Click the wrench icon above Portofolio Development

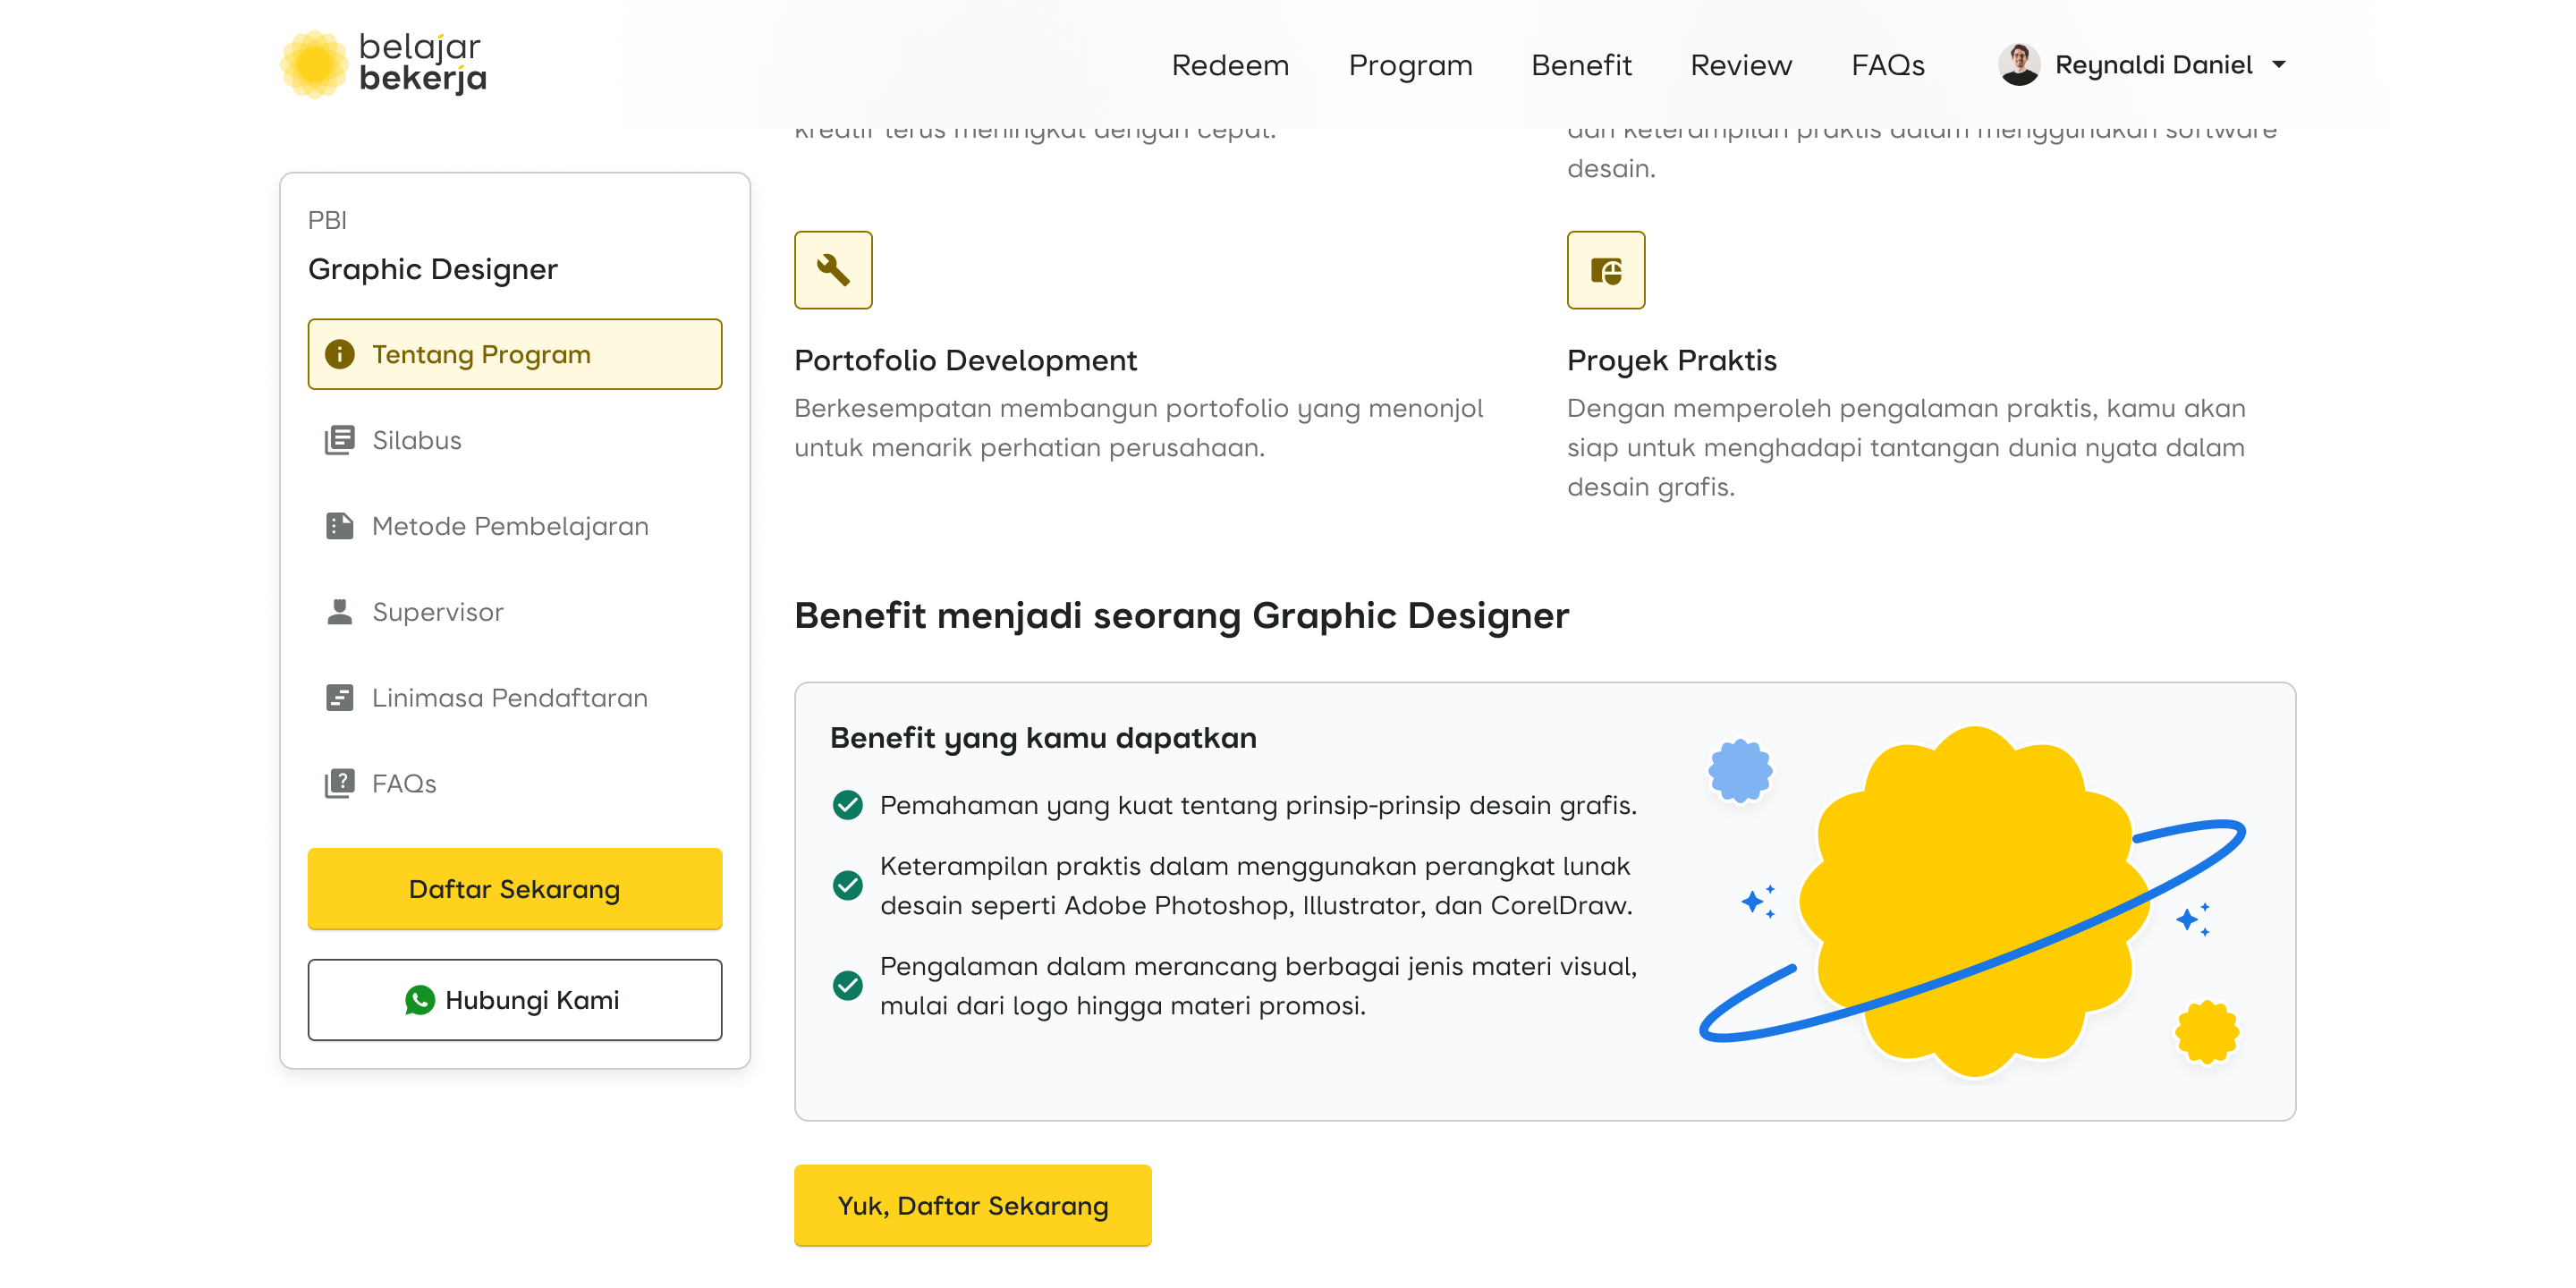833,270
